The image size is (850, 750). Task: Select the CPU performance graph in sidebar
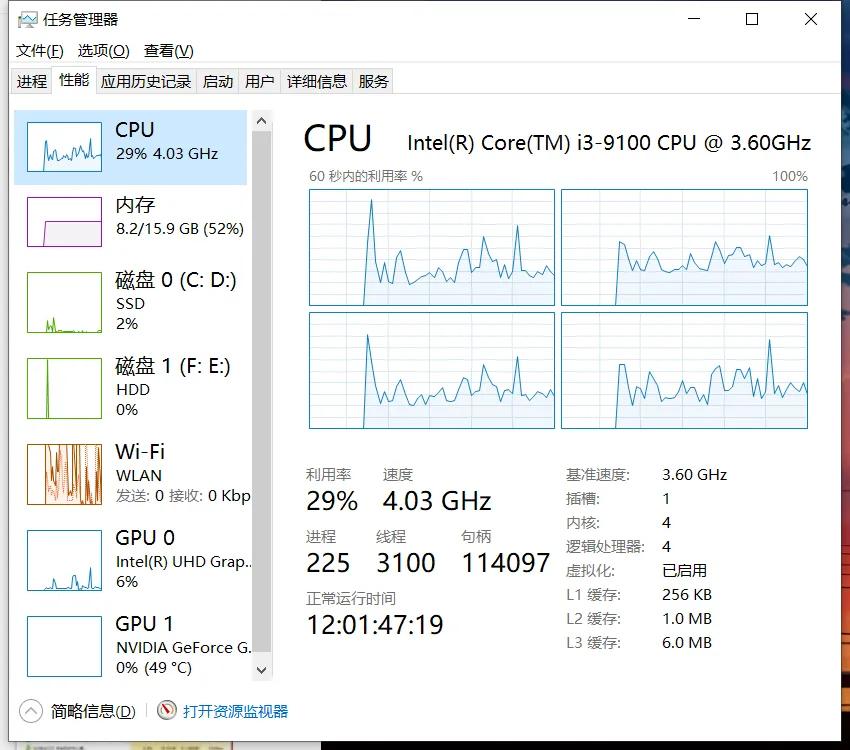click(130, 144)
